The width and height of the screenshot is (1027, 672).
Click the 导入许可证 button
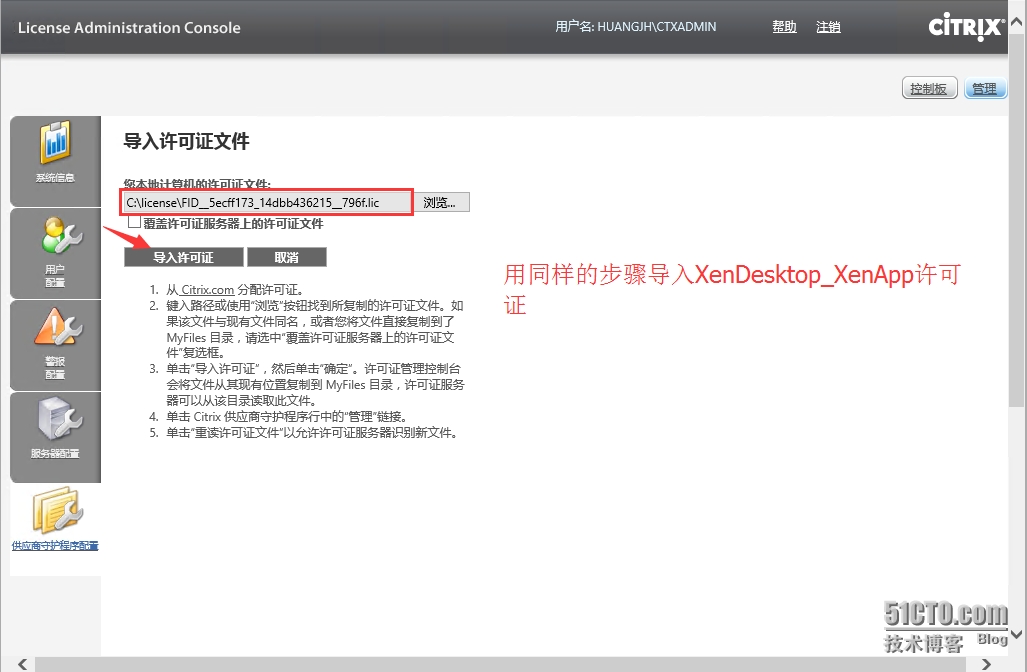point(183,257)
